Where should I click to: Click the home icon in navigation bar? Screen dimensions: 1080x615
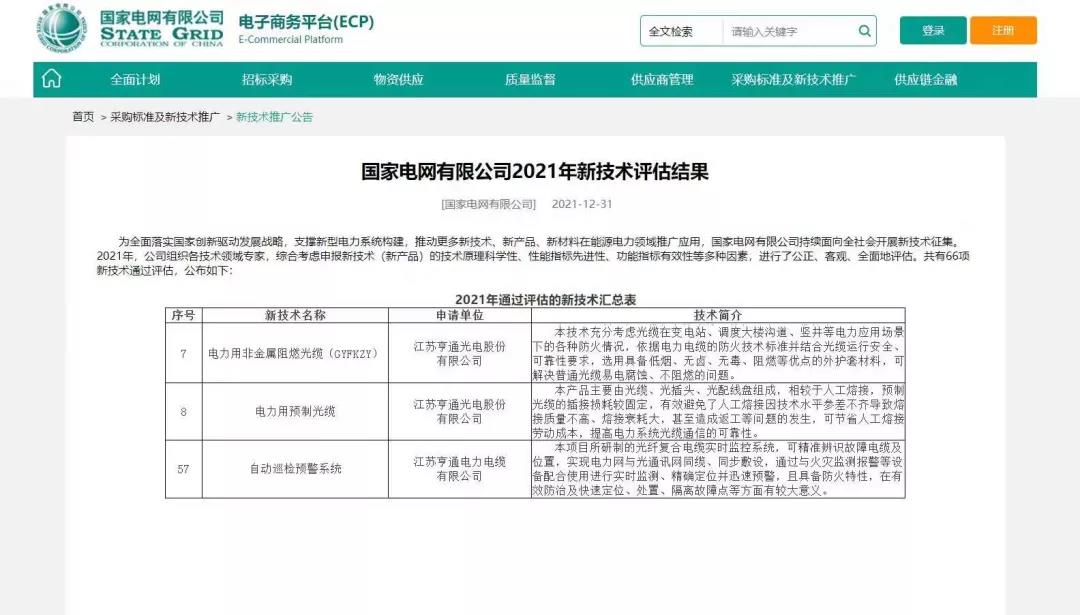click(51, 79)
